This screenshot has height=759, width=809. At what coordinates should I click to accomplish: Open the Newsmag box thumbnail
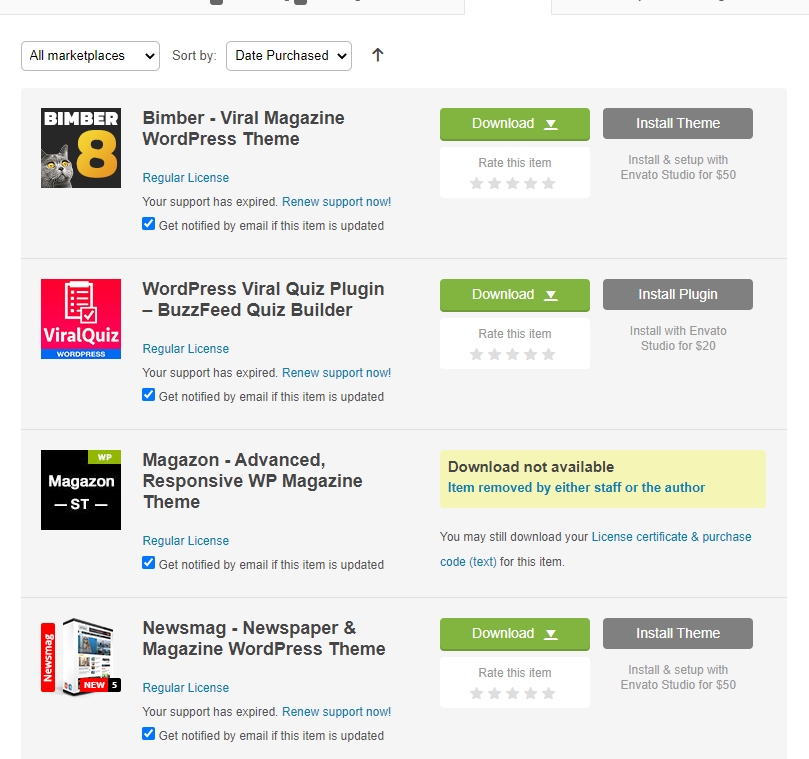81,657
